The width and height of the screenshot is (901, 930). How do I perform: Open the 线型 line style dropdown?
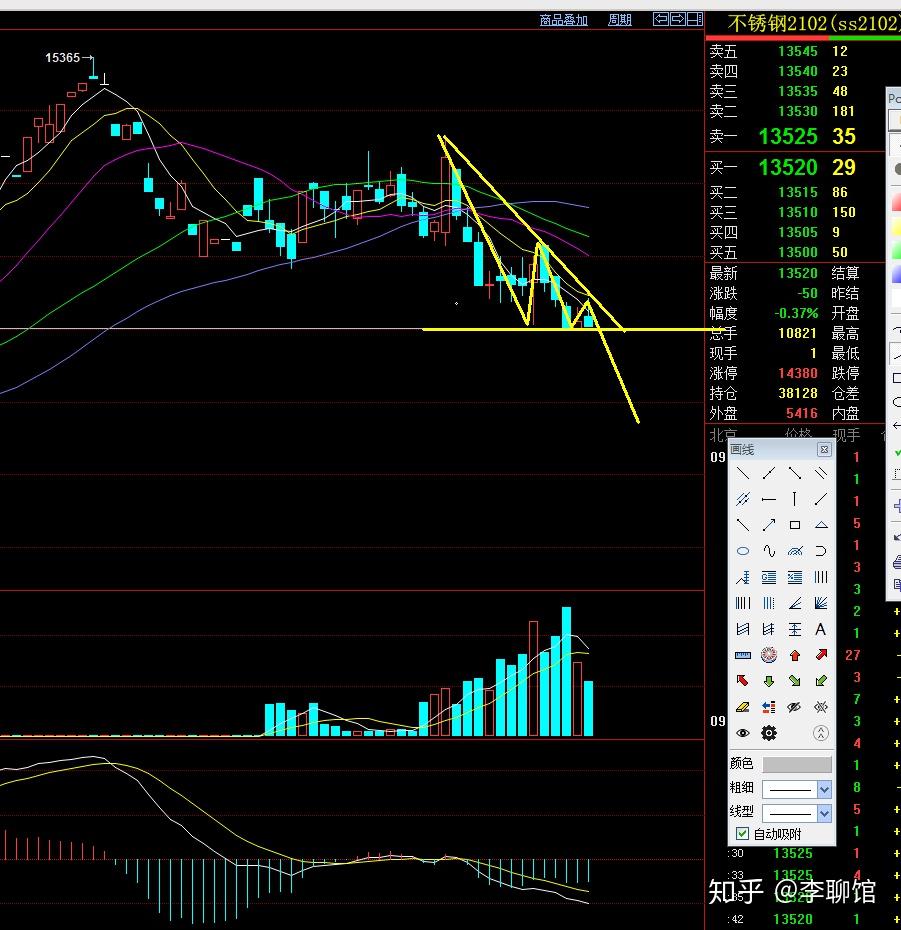[797, 813]
